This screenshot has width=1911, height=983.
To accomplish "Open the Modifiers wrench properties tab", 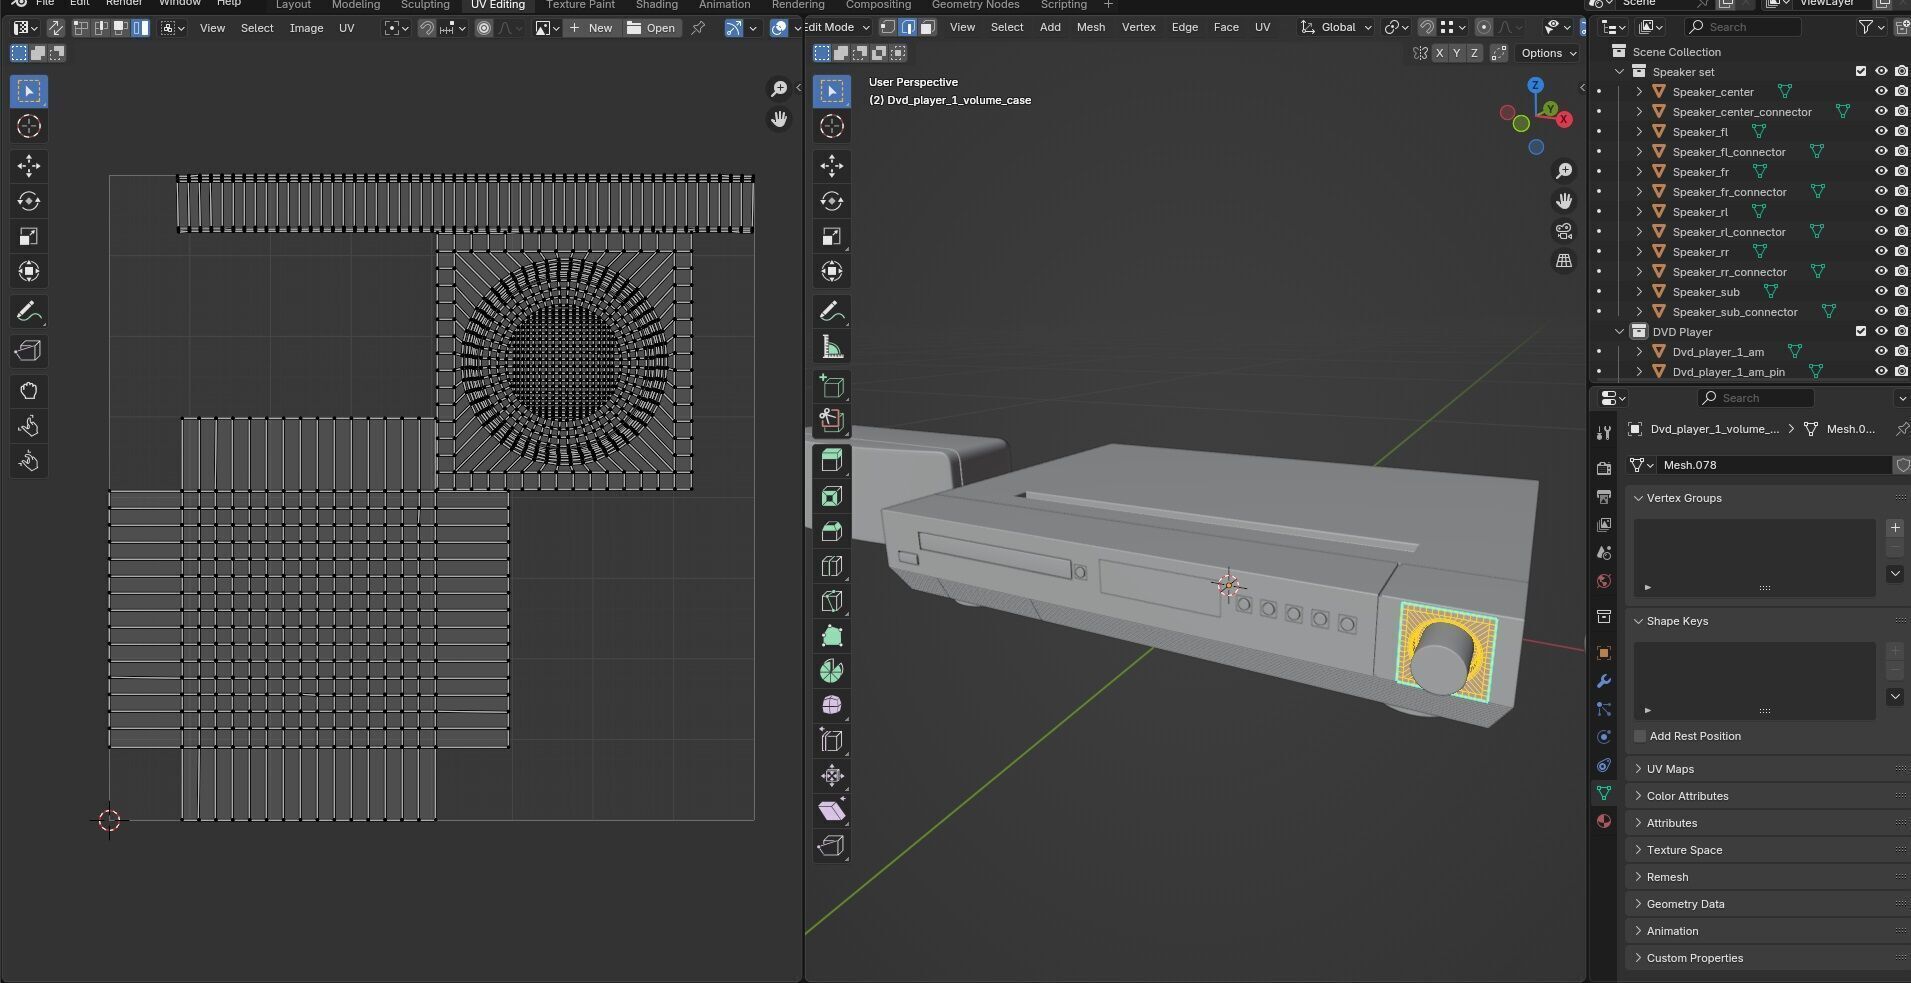I will tap(1604, 681).
